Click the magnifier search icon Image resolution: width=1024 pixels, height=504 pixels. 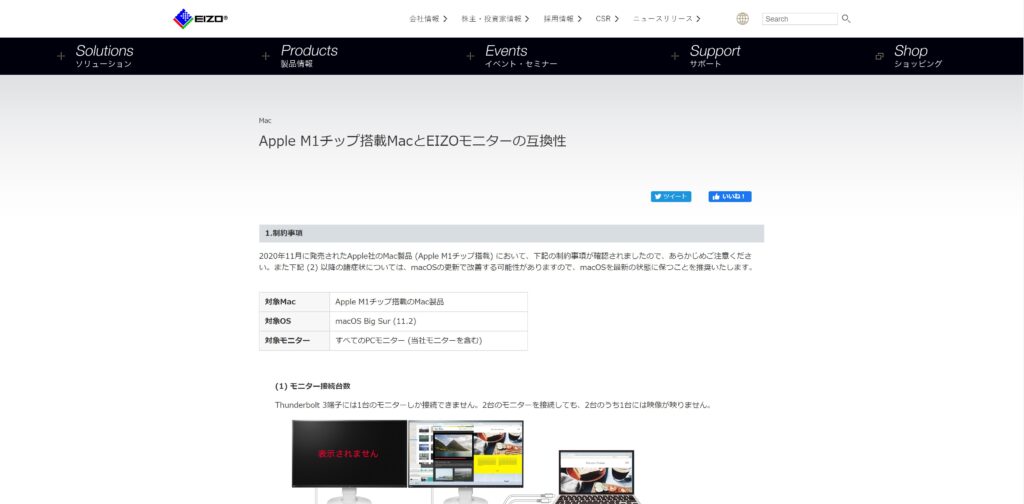[x=846, y=19]
